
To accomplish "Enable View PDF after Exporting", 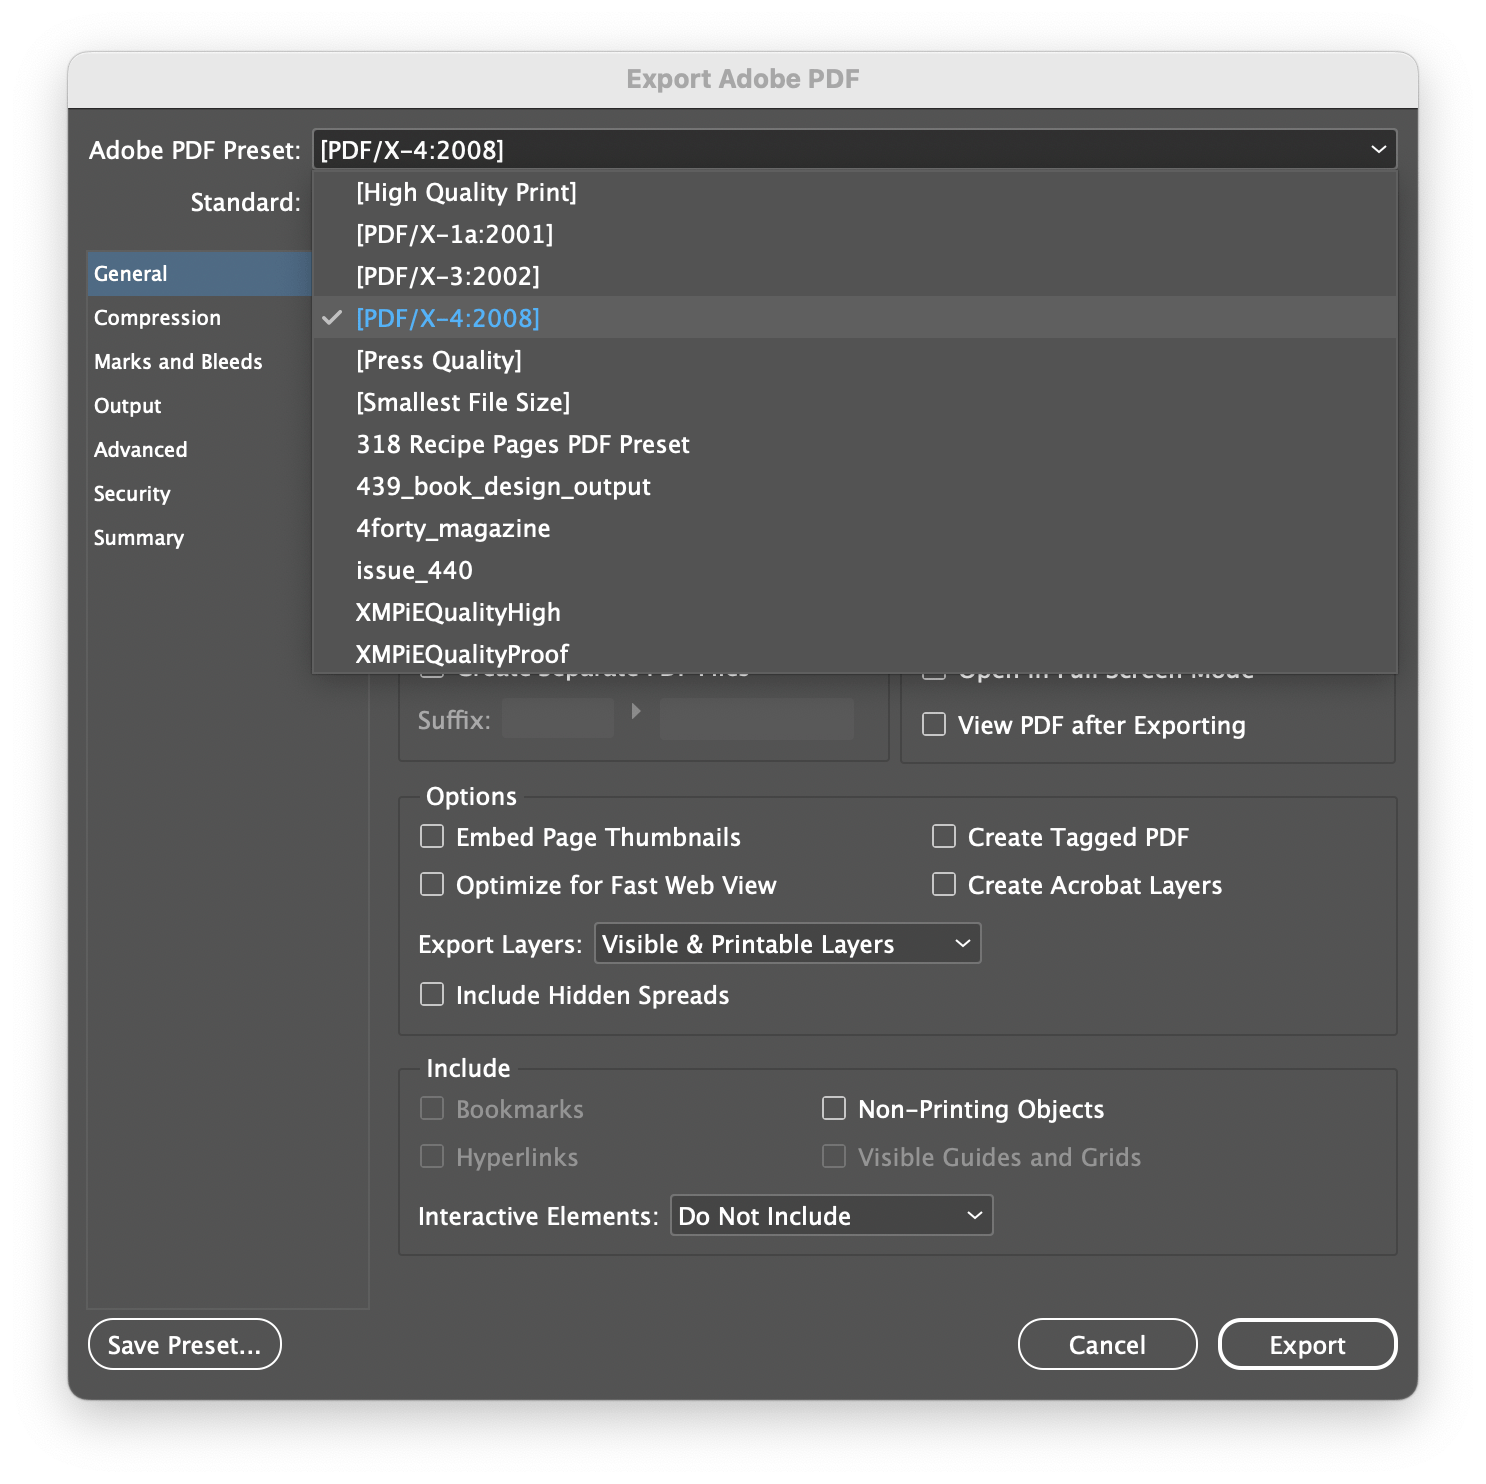I will (933, 724).
